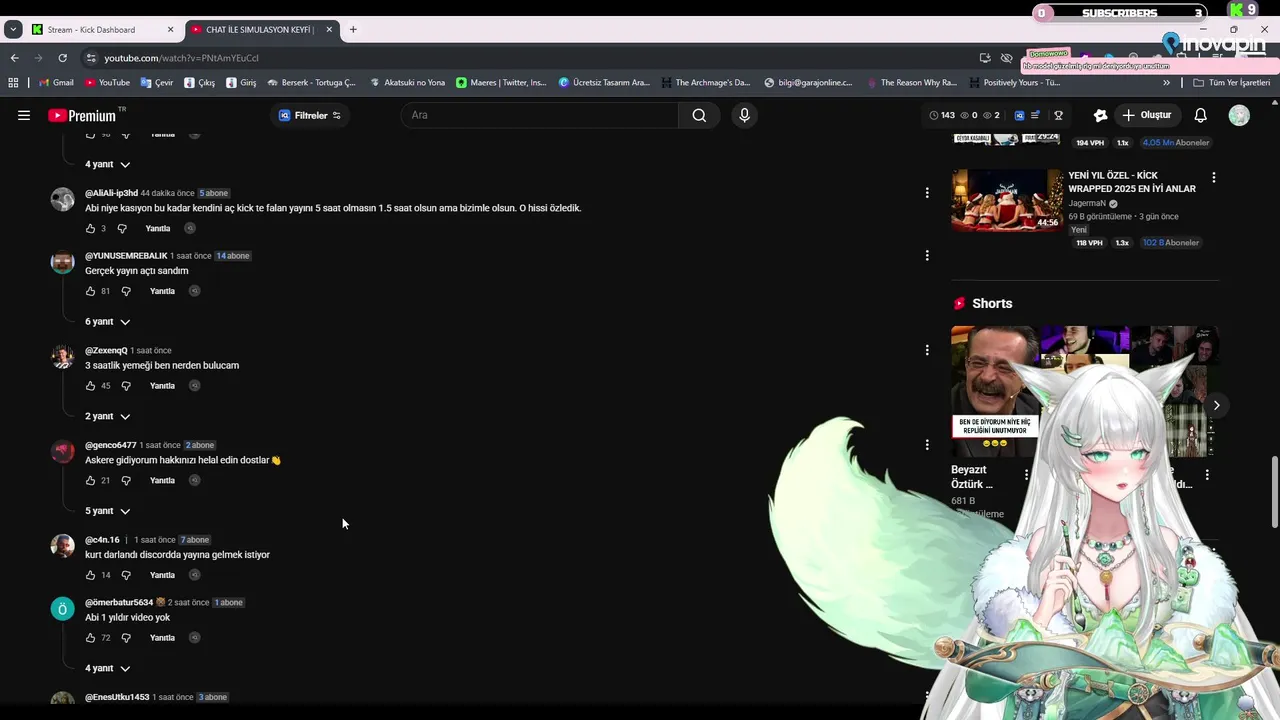Run search with the magnifier icon

click(x=699, y=115)
